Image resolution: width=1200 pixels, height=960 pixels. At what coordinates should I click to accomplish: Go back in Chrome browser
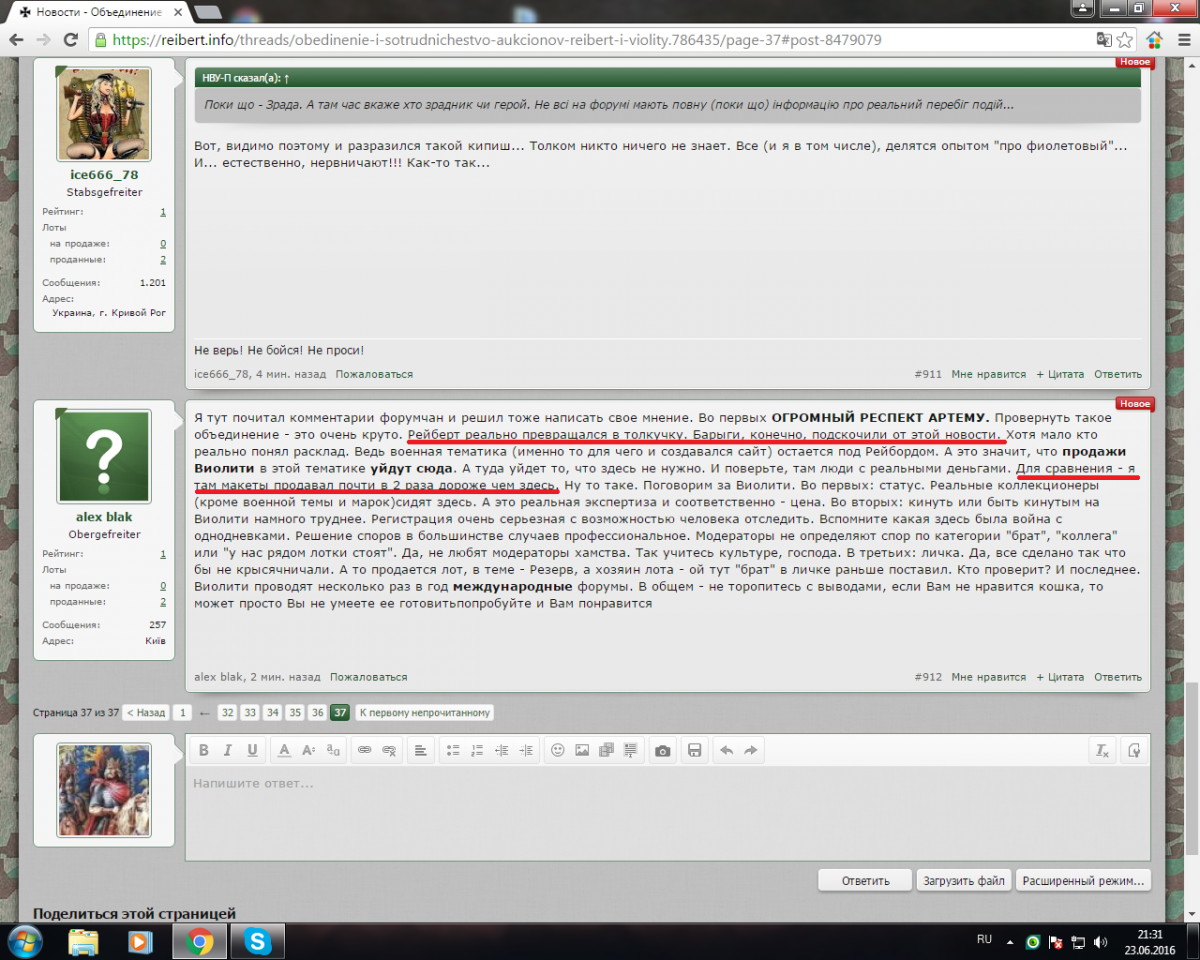16,40
